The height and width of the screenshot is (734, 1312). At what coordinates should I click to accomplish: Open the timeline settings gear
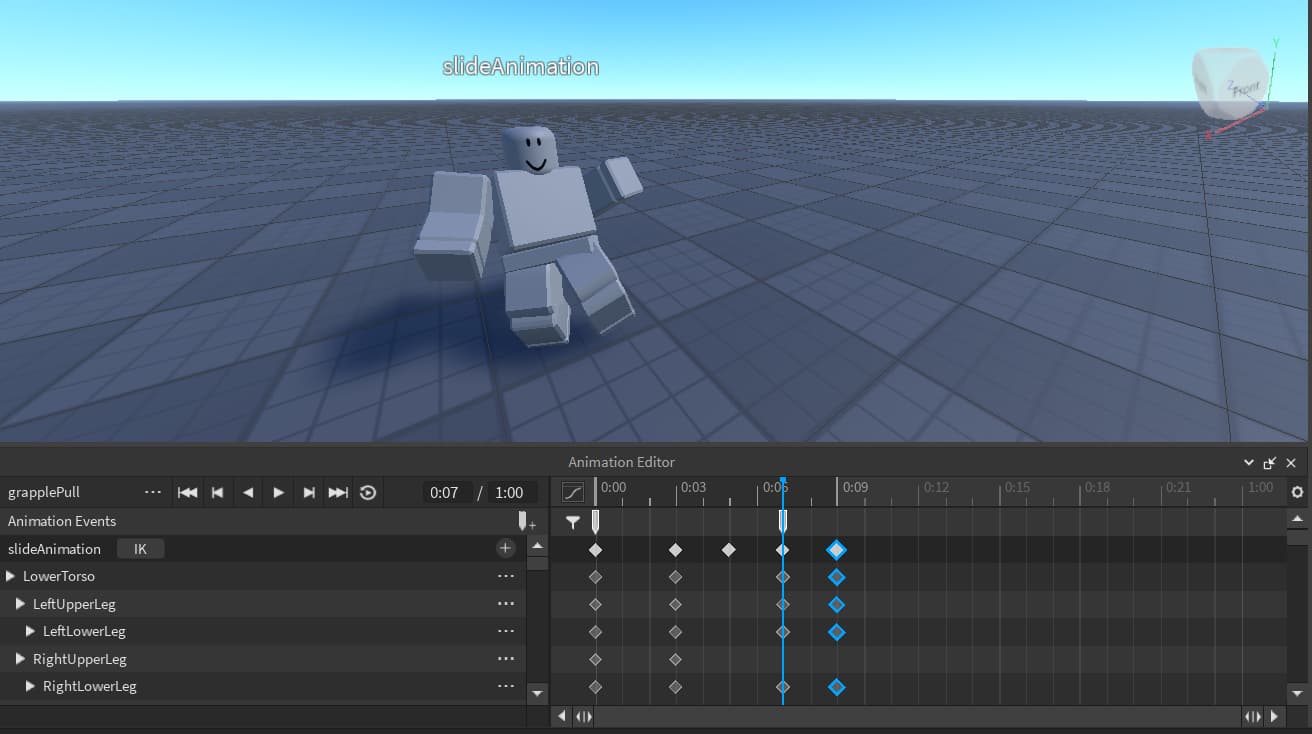1297,492
